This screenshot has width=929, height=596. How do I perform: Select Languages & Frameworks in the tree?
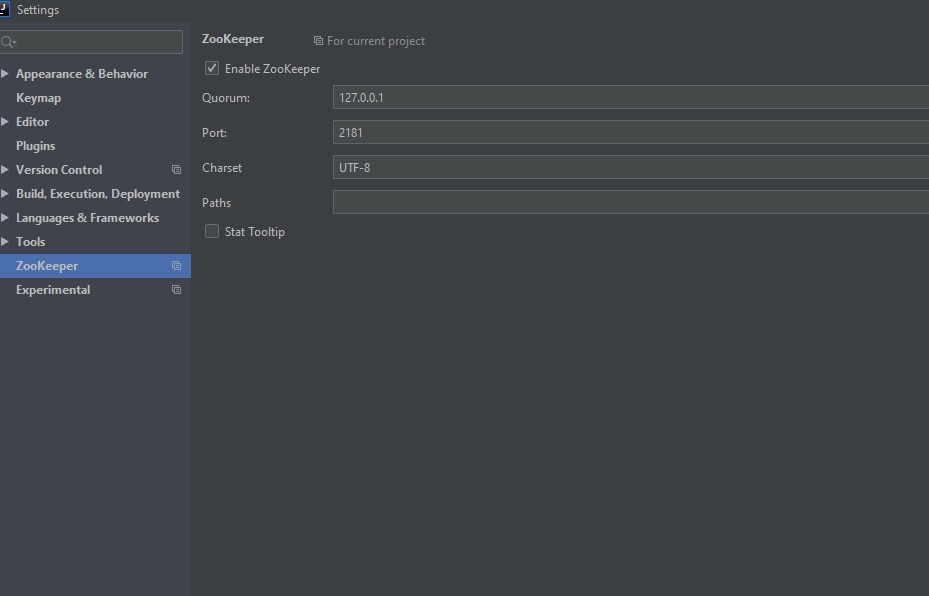88,217
